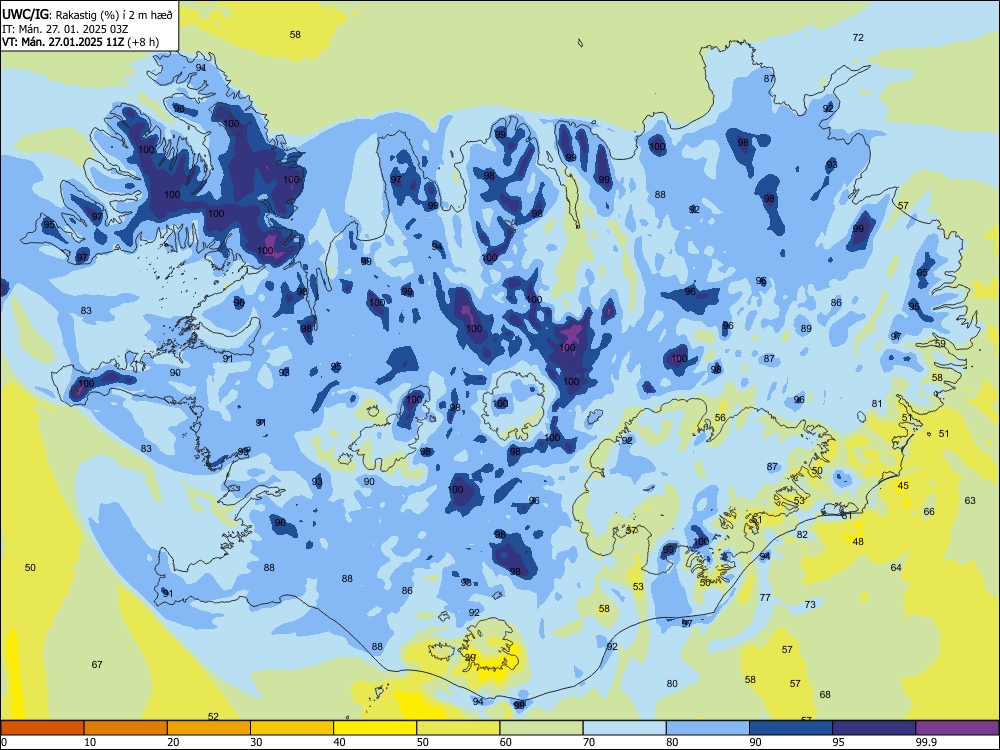The height and width of the screenshot is (750, 1000).
Task: Click the bright yellow 40–50 legend swatch
Action: [x=375, y=728]
